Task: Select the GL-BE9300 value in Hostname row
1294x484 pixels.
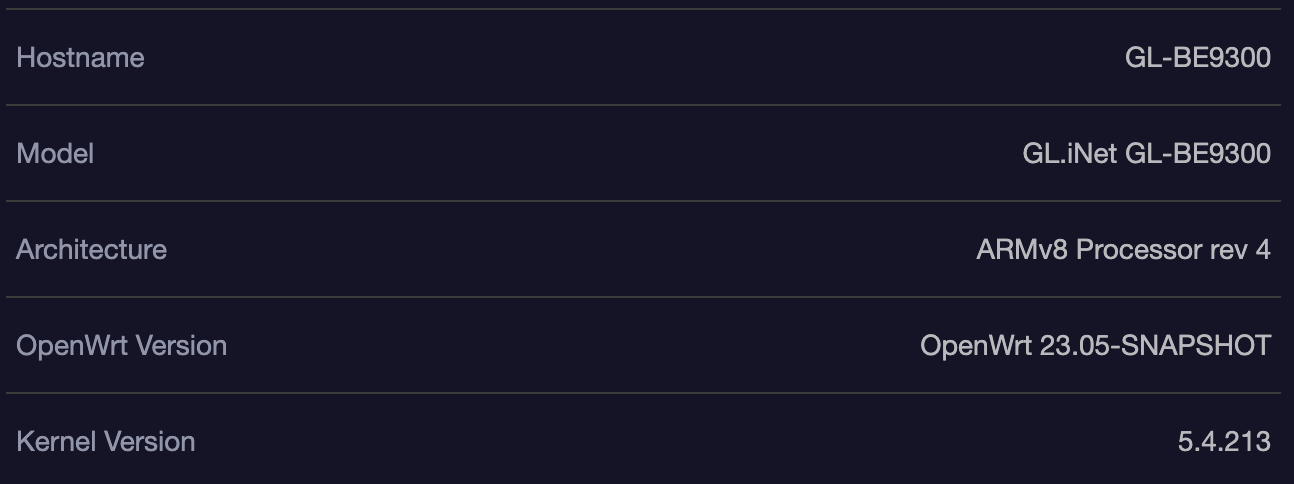Action: pyautogui.click(x=1197, y=58)
